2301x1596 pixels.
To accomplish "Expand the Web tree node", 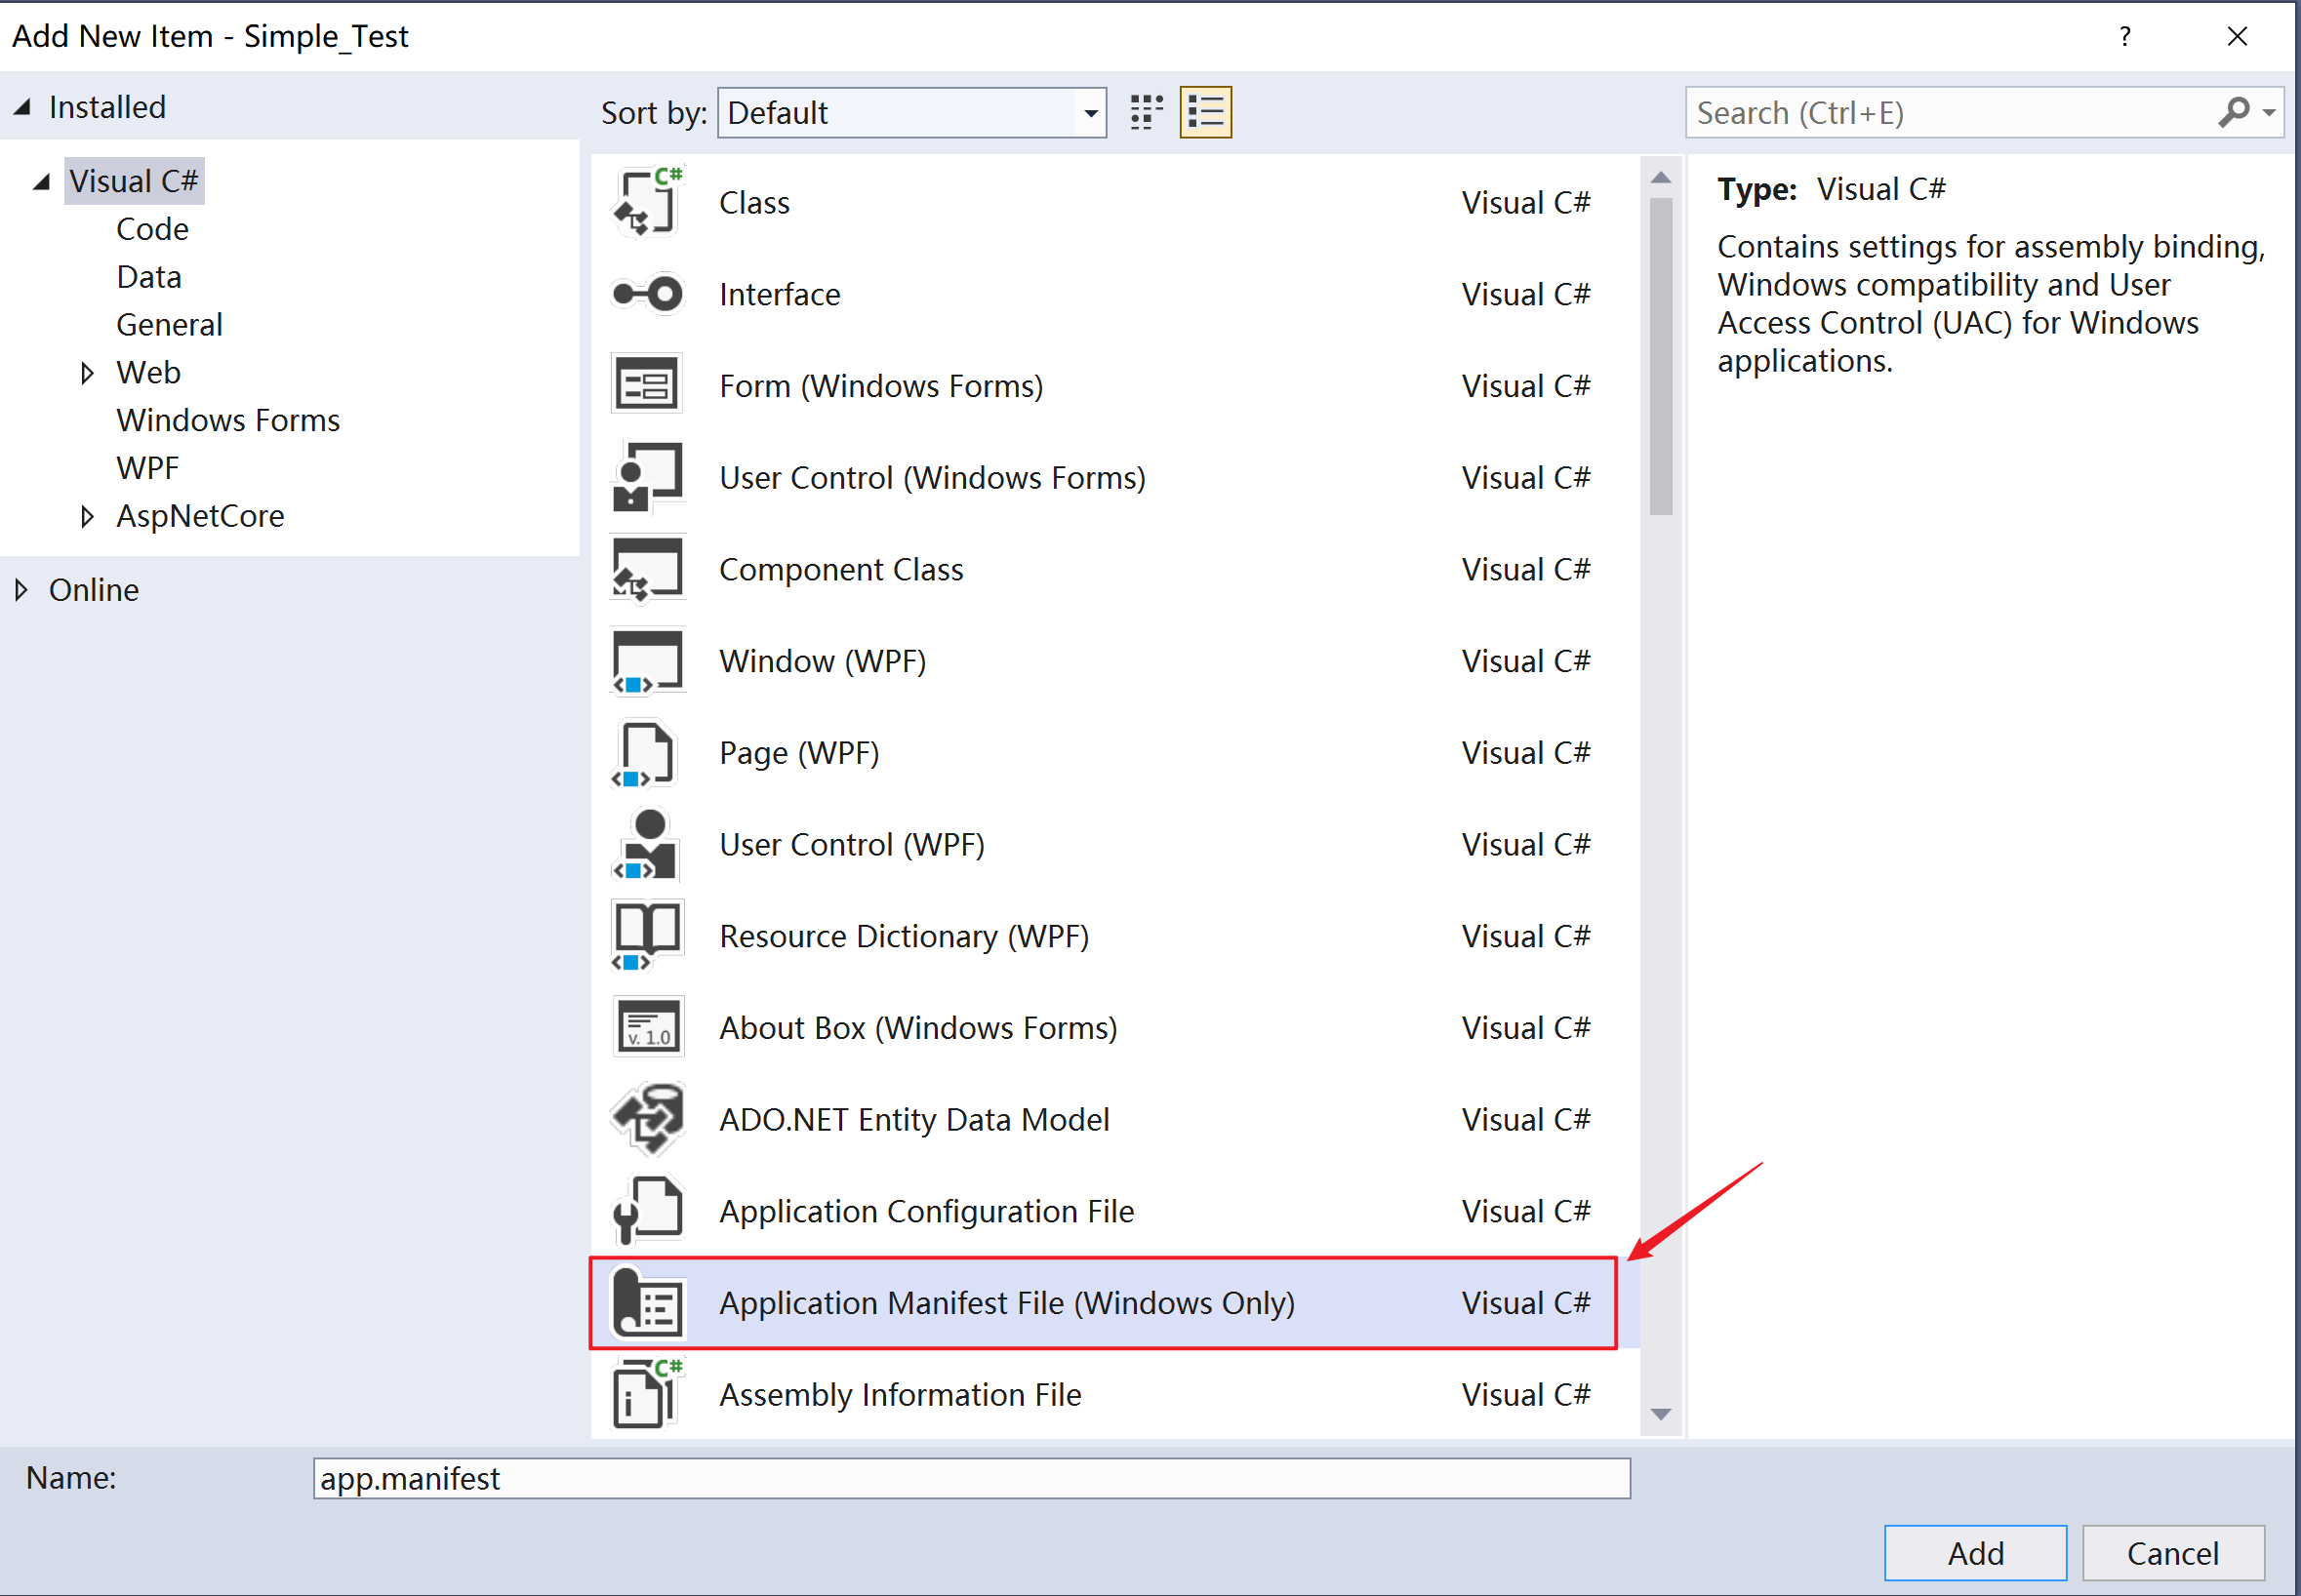I will pos(87,373).
